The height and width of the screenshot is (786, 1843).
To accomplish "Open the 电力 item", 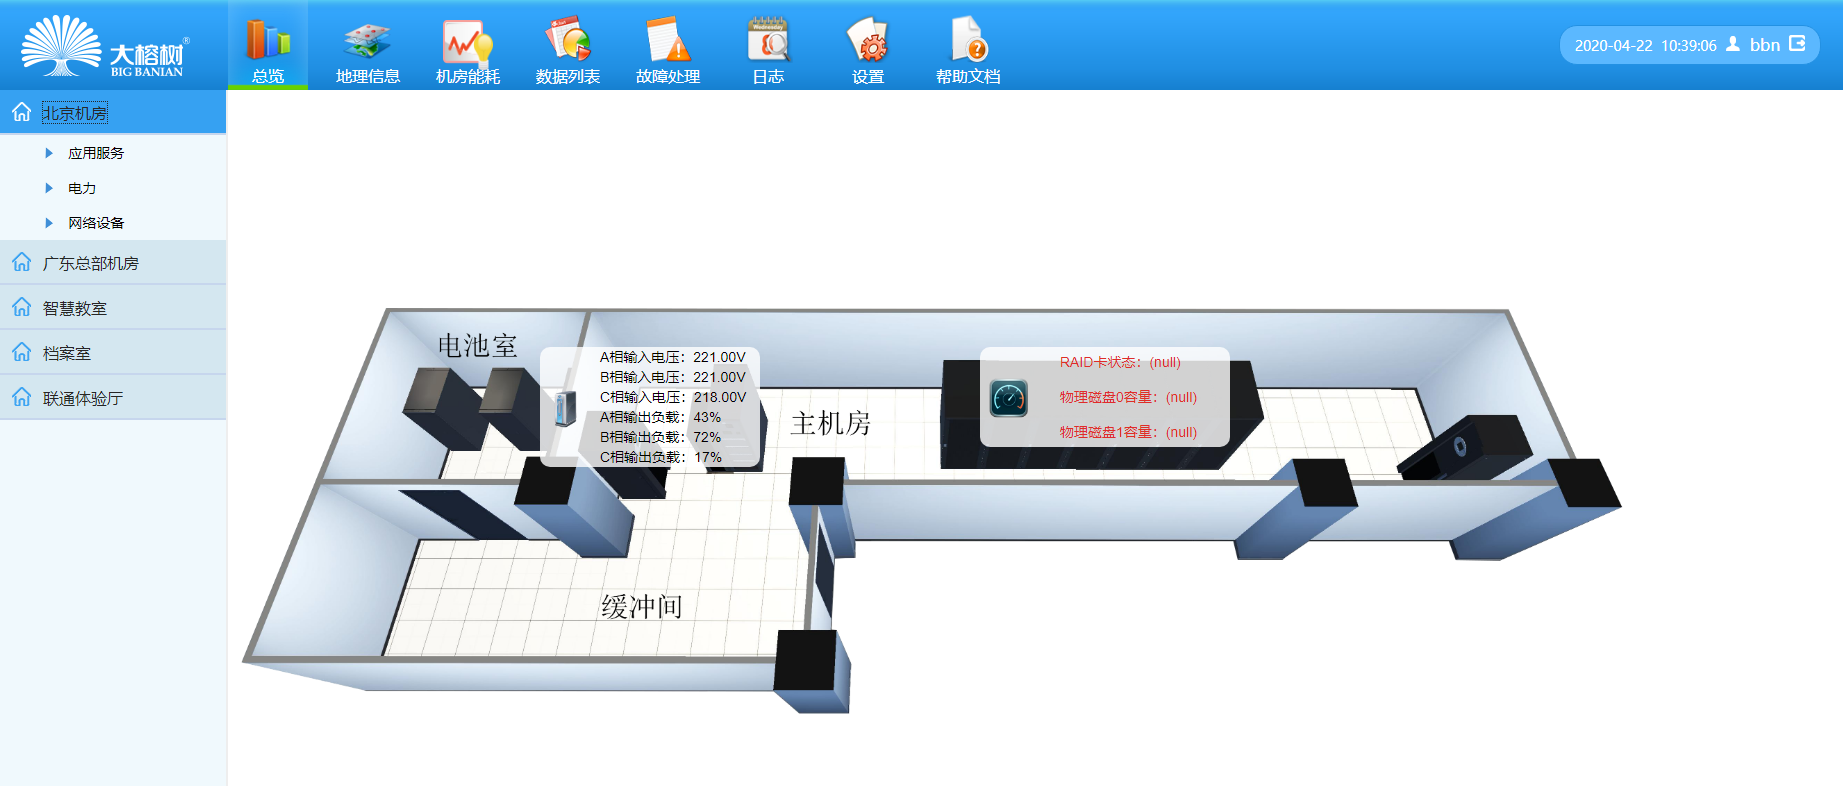I will coord(82,188).
